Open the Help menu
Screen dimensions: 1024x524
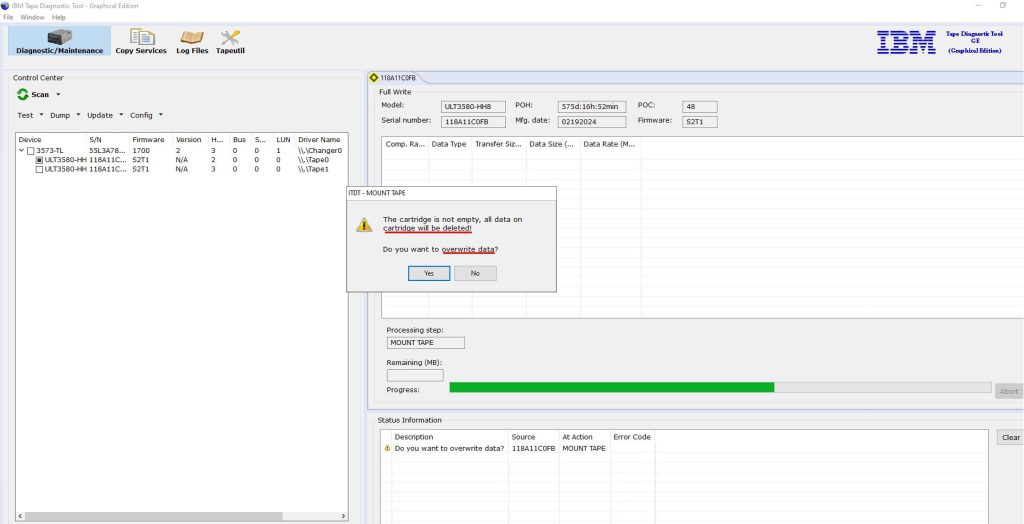59,17
